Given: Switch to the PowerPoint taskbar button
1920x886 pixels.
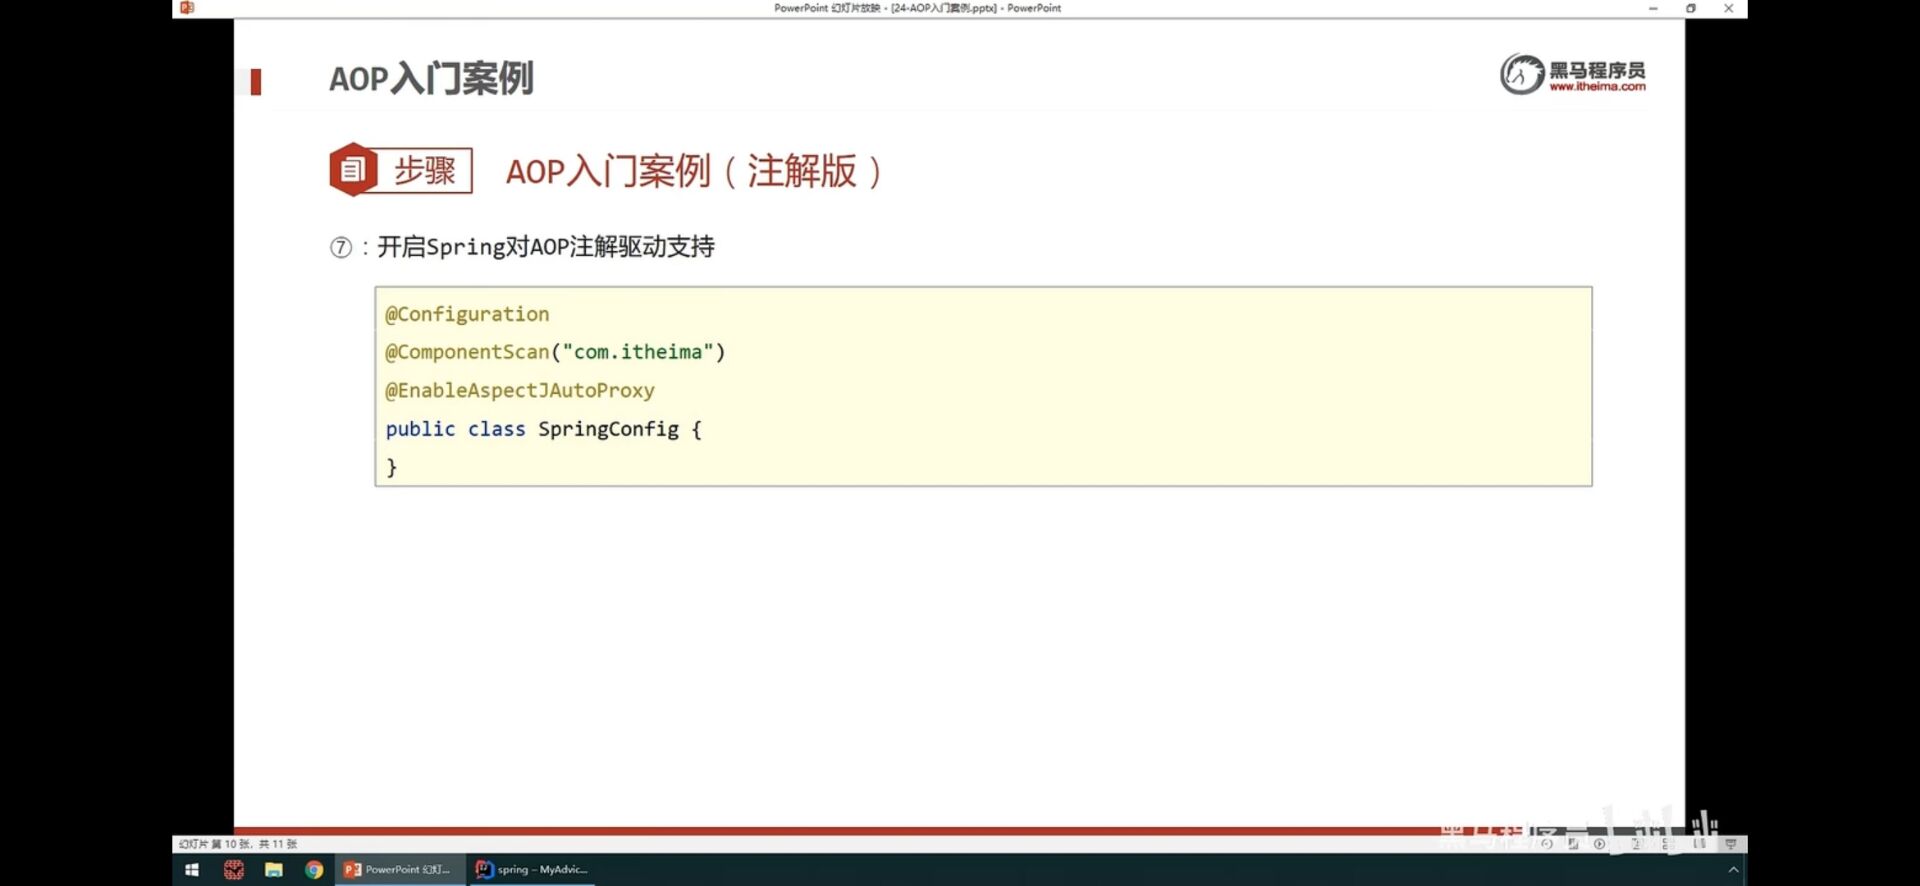Looking at the screenshot, I should click(x=398, y=870).
